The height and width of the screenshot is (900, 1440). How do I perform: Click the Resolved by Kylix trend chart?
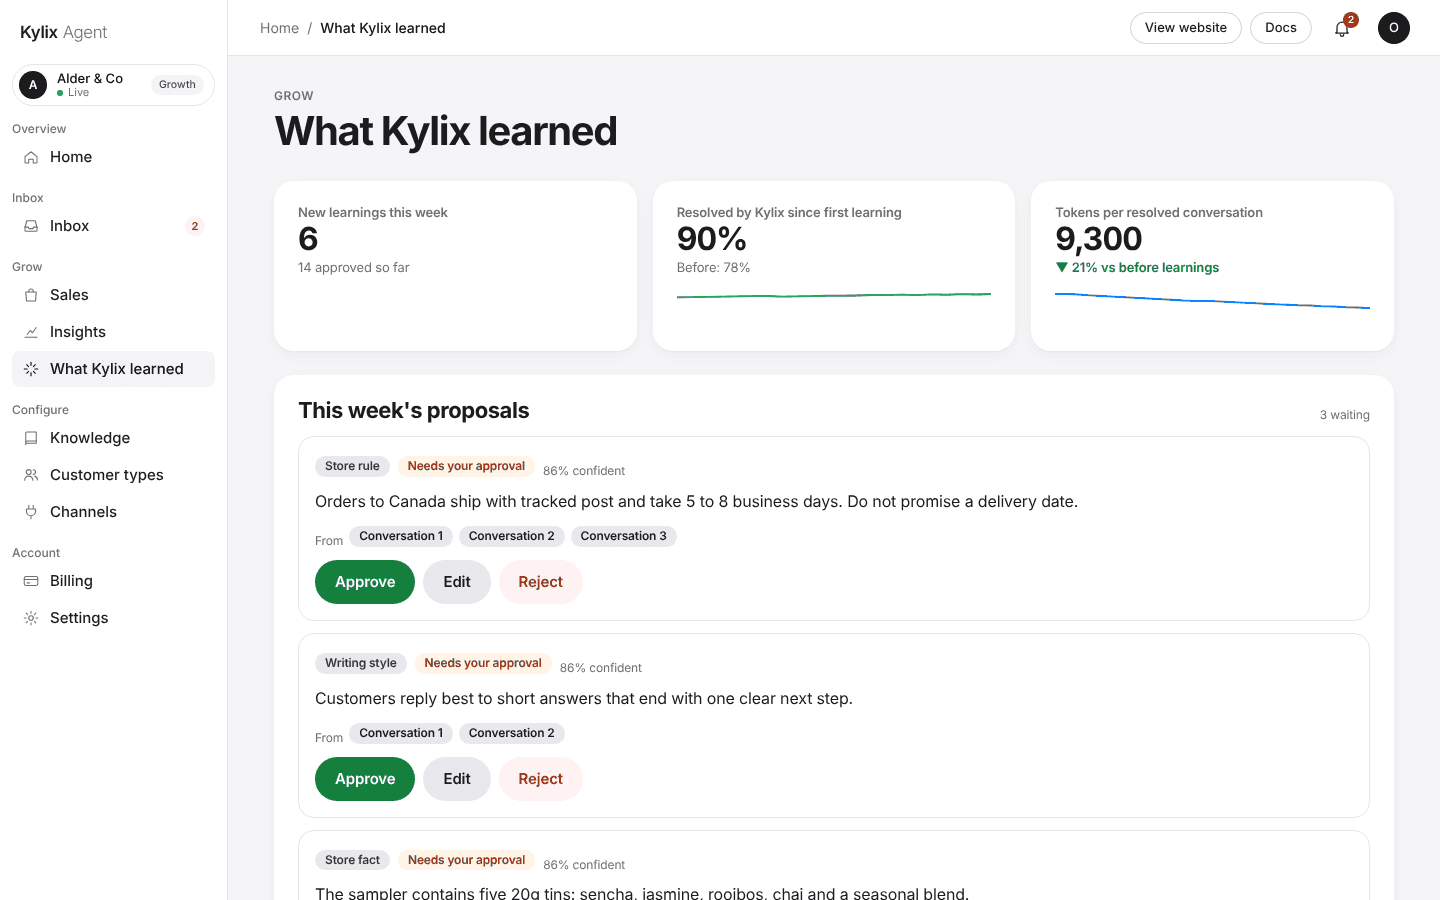tap(833, 295)
